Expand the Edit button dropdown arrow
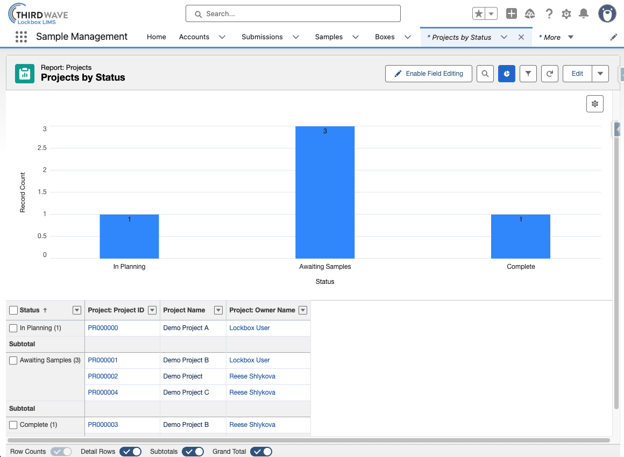 [600, 74]
